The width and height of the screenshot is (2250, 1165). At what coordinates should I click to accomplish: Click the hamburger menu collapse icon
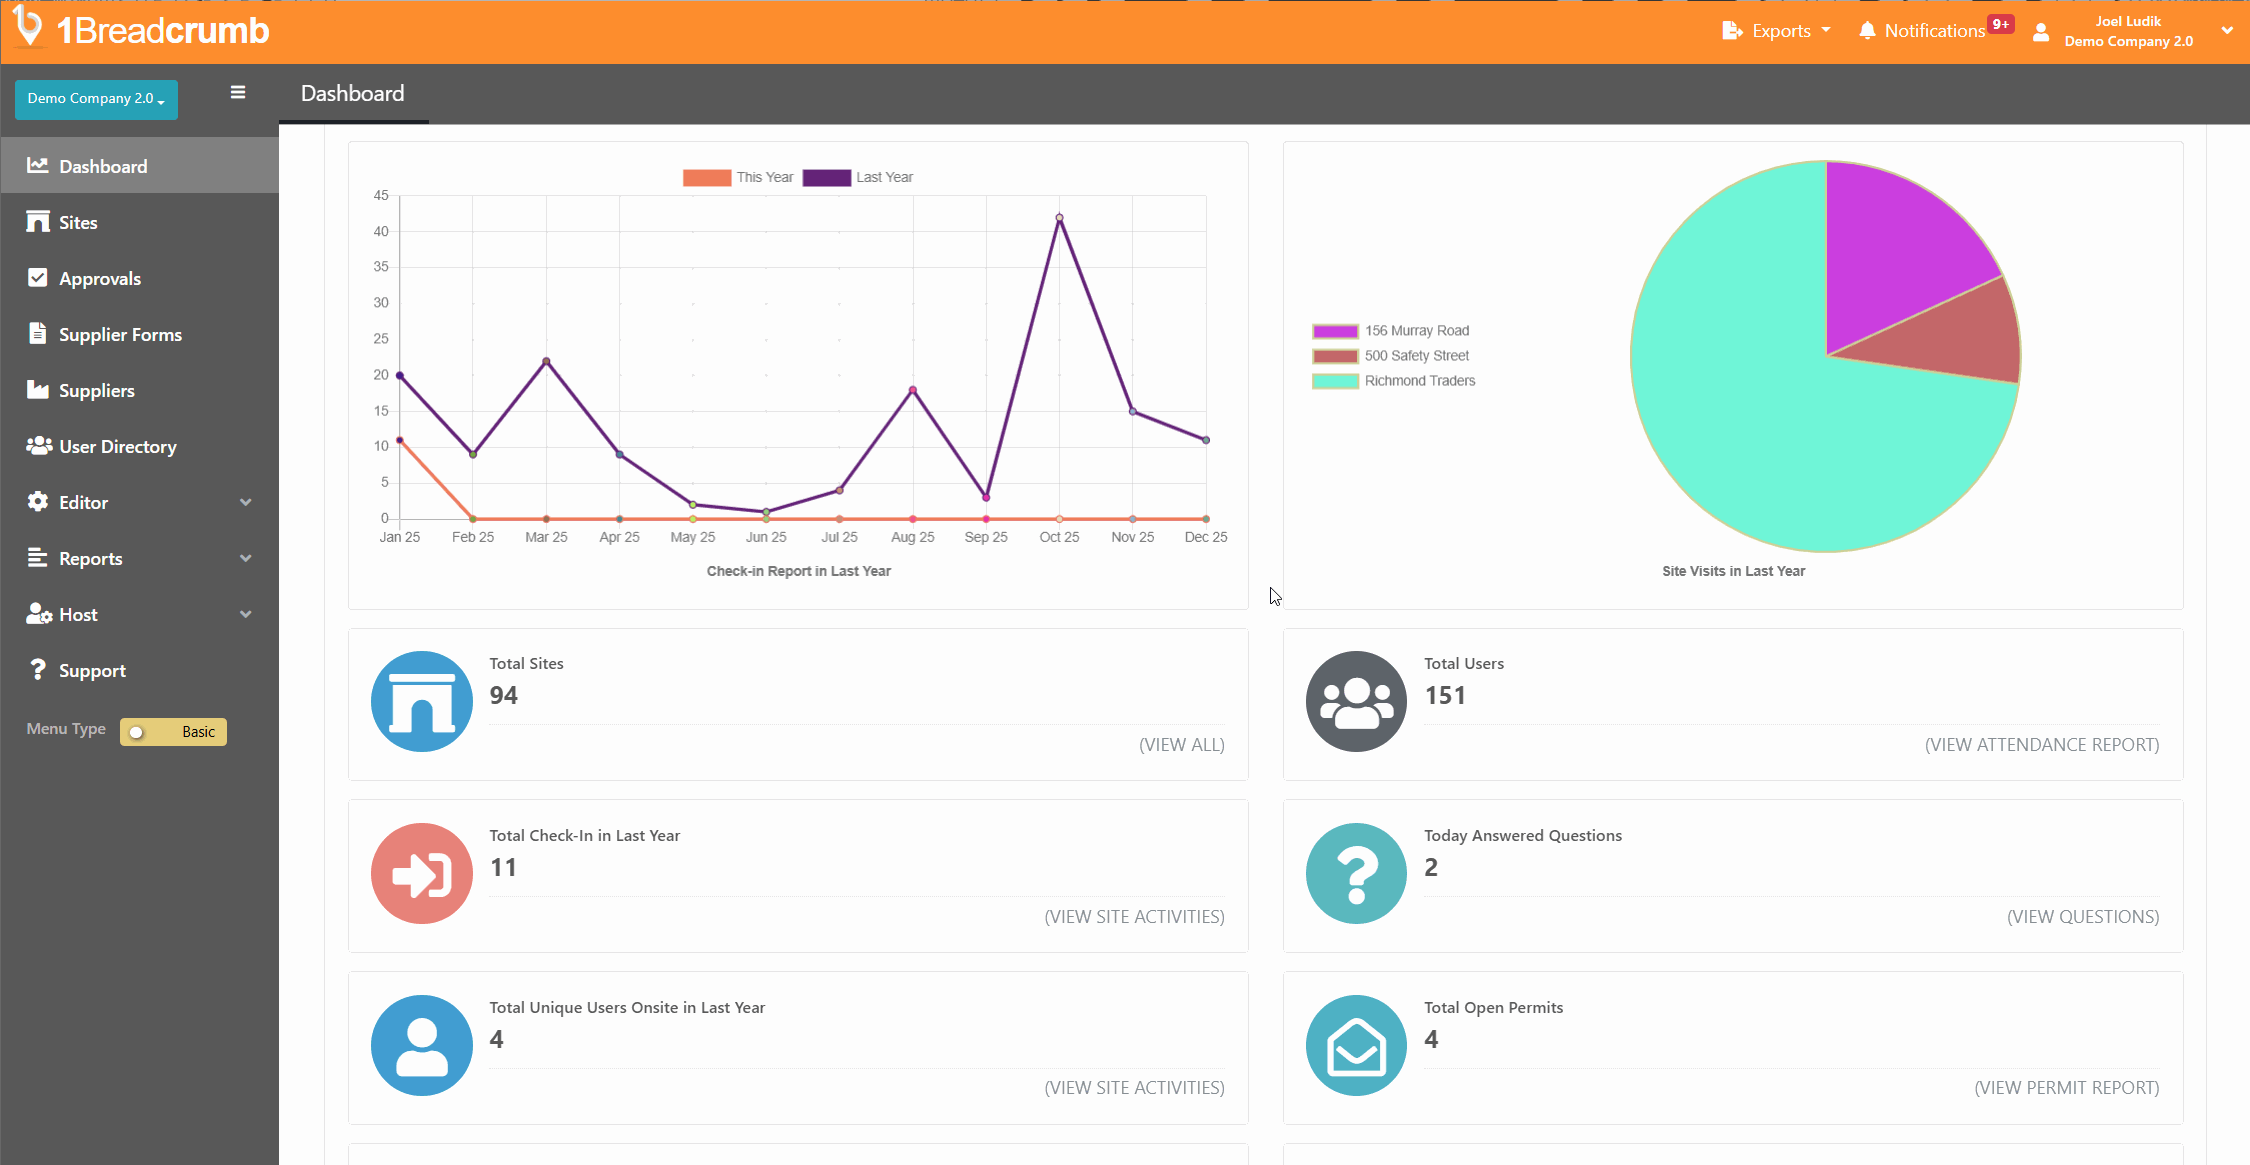tap(237, 92)
